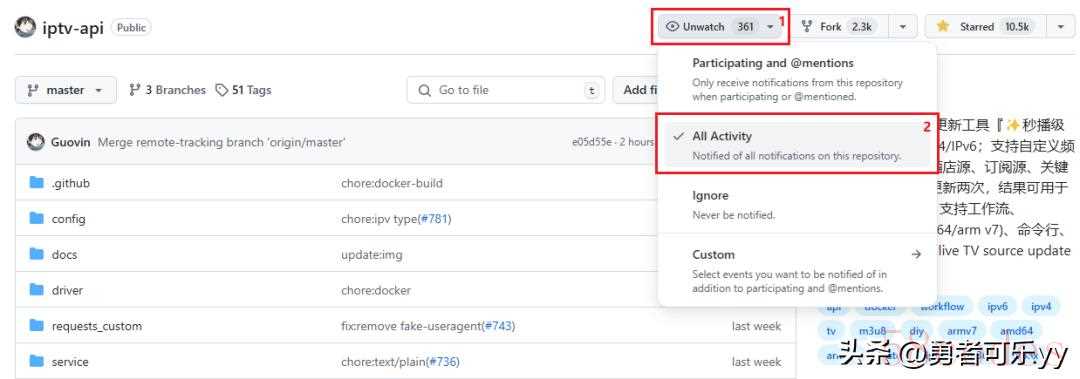Open the 3 Branches link
1080x379 pixels.
167,90
